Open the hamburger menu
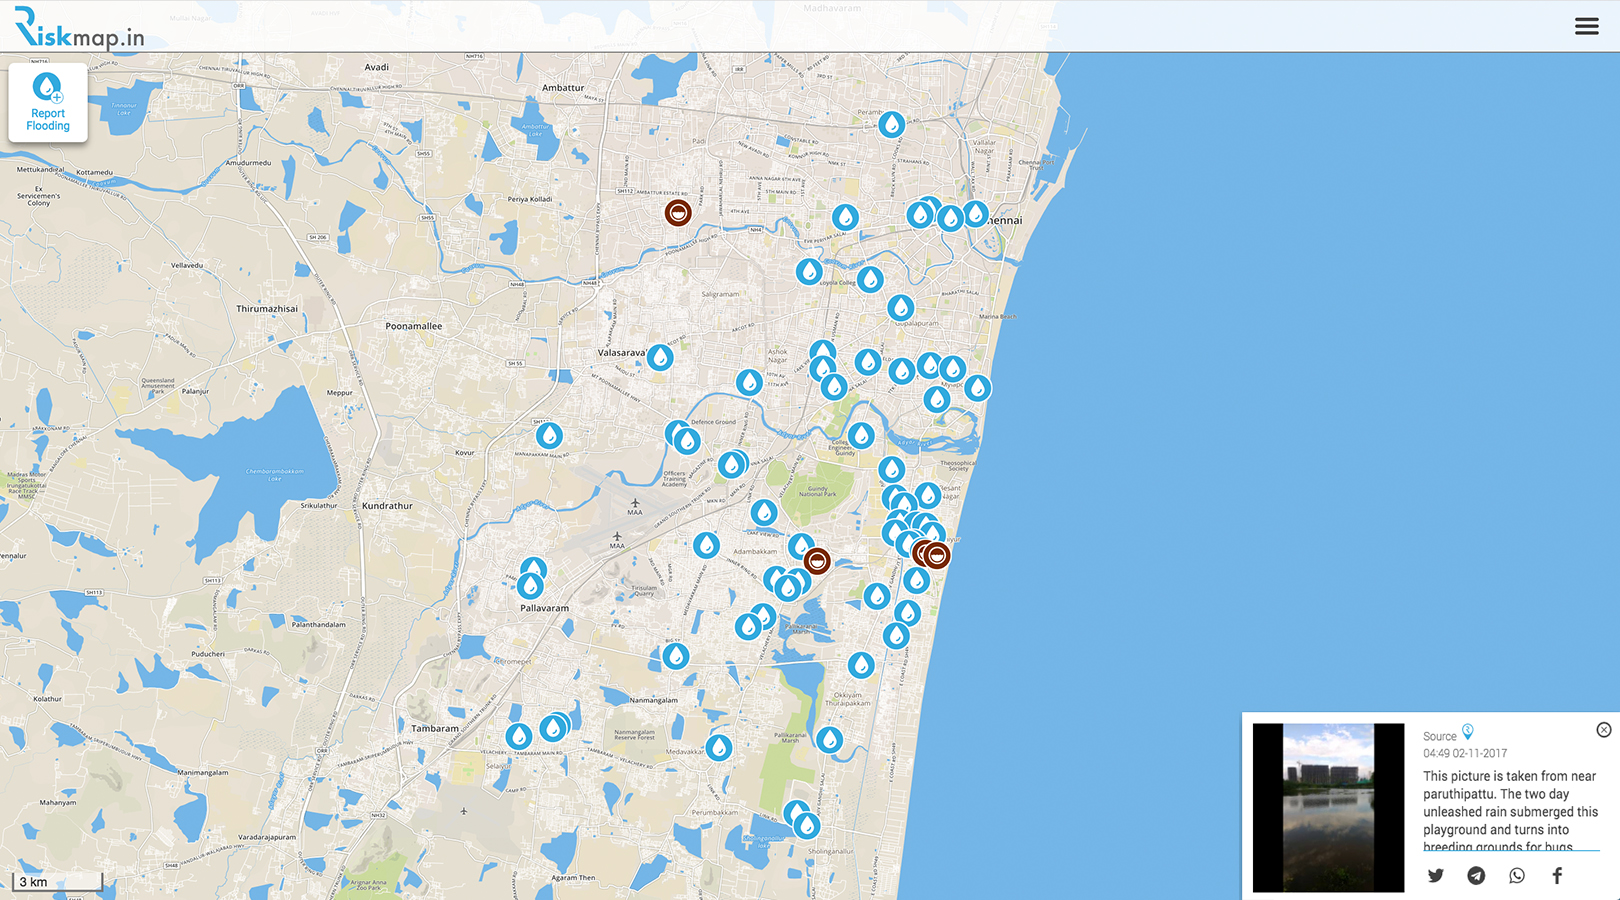 pos(1586,26)
